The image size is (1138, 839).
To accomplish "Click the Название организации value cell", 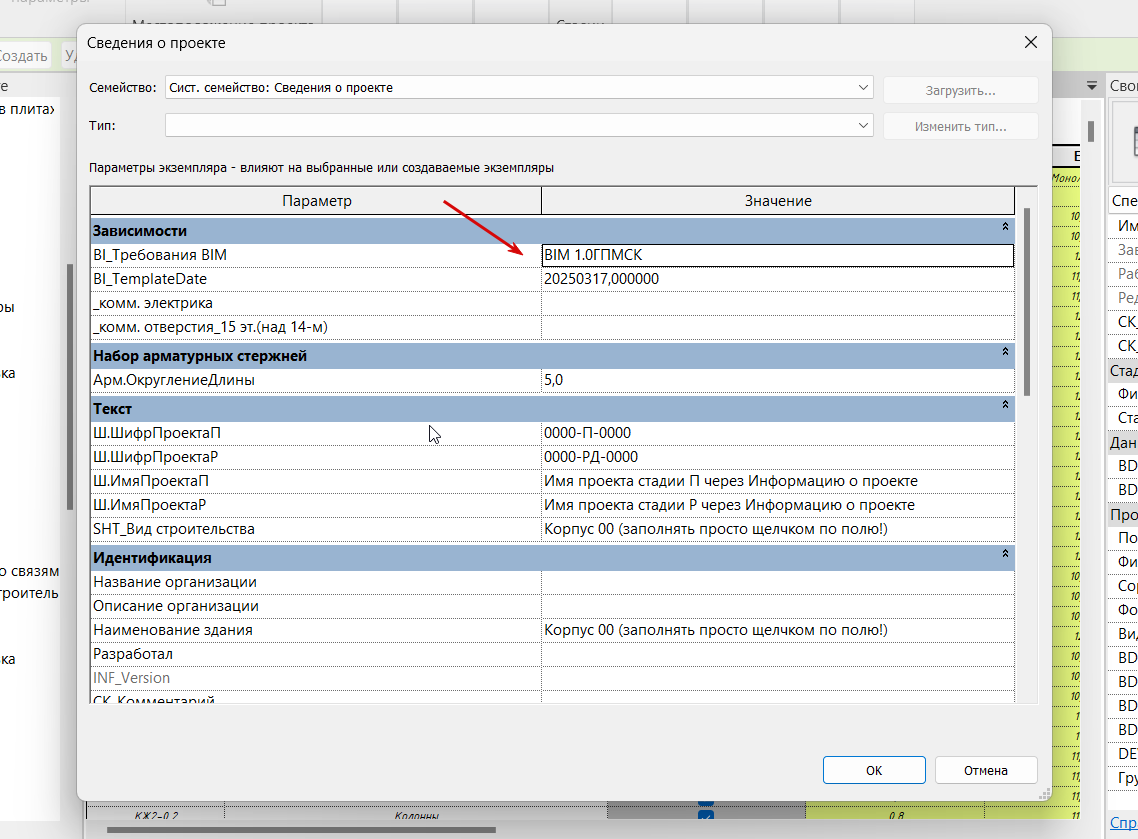I will click(777, 582).
